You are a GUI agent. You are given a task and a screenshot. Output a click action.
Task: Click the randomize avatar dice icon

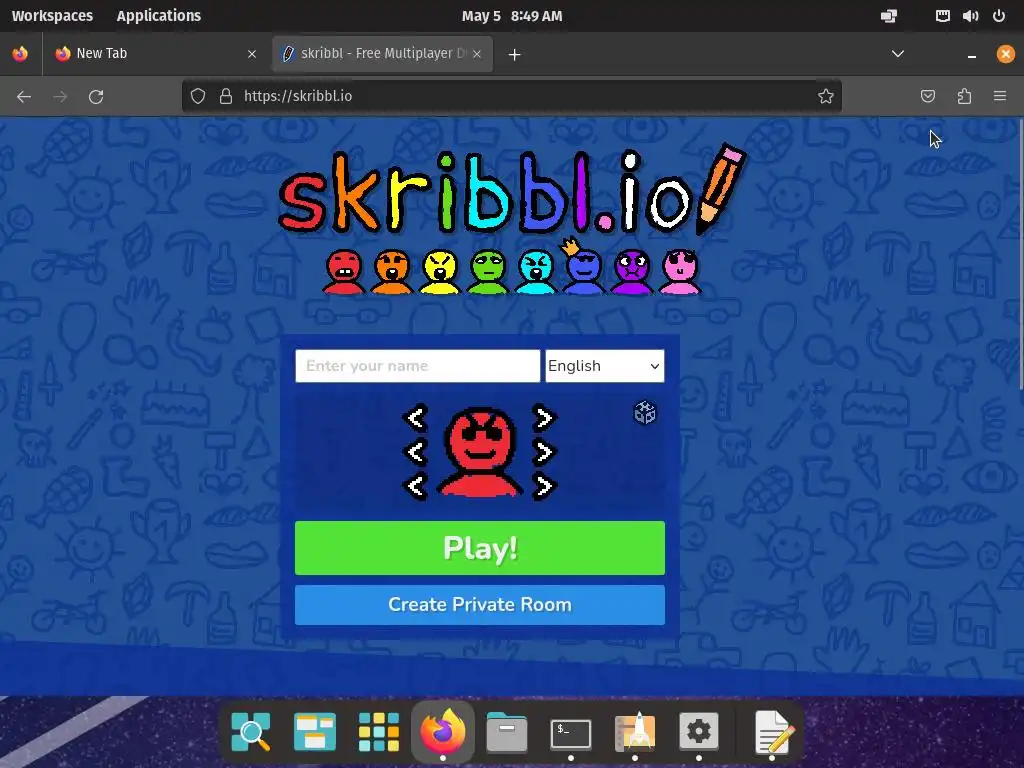point(645,413)
